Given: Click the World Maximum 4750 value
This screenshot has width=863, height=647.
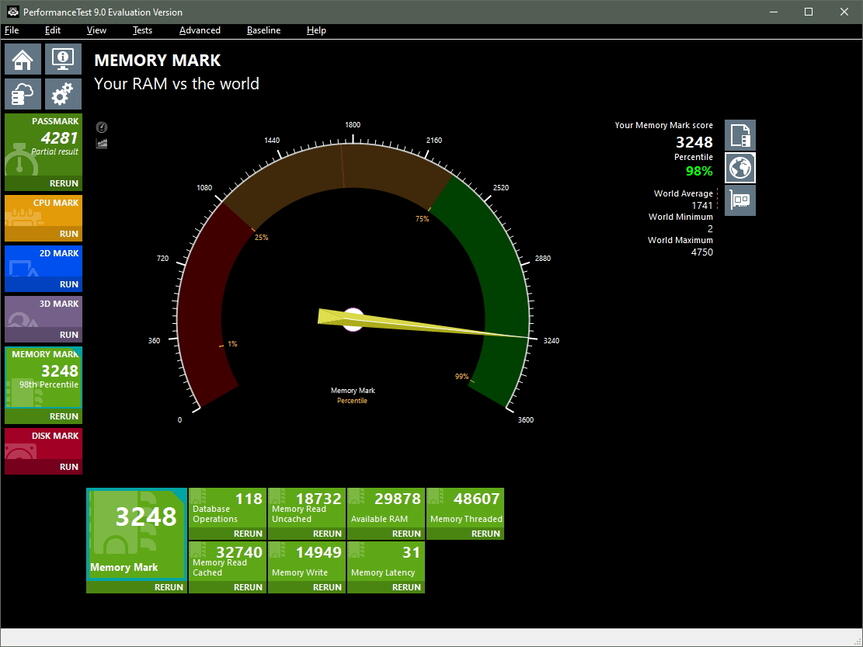Looking at the screenshot, I should pos(702,252).
